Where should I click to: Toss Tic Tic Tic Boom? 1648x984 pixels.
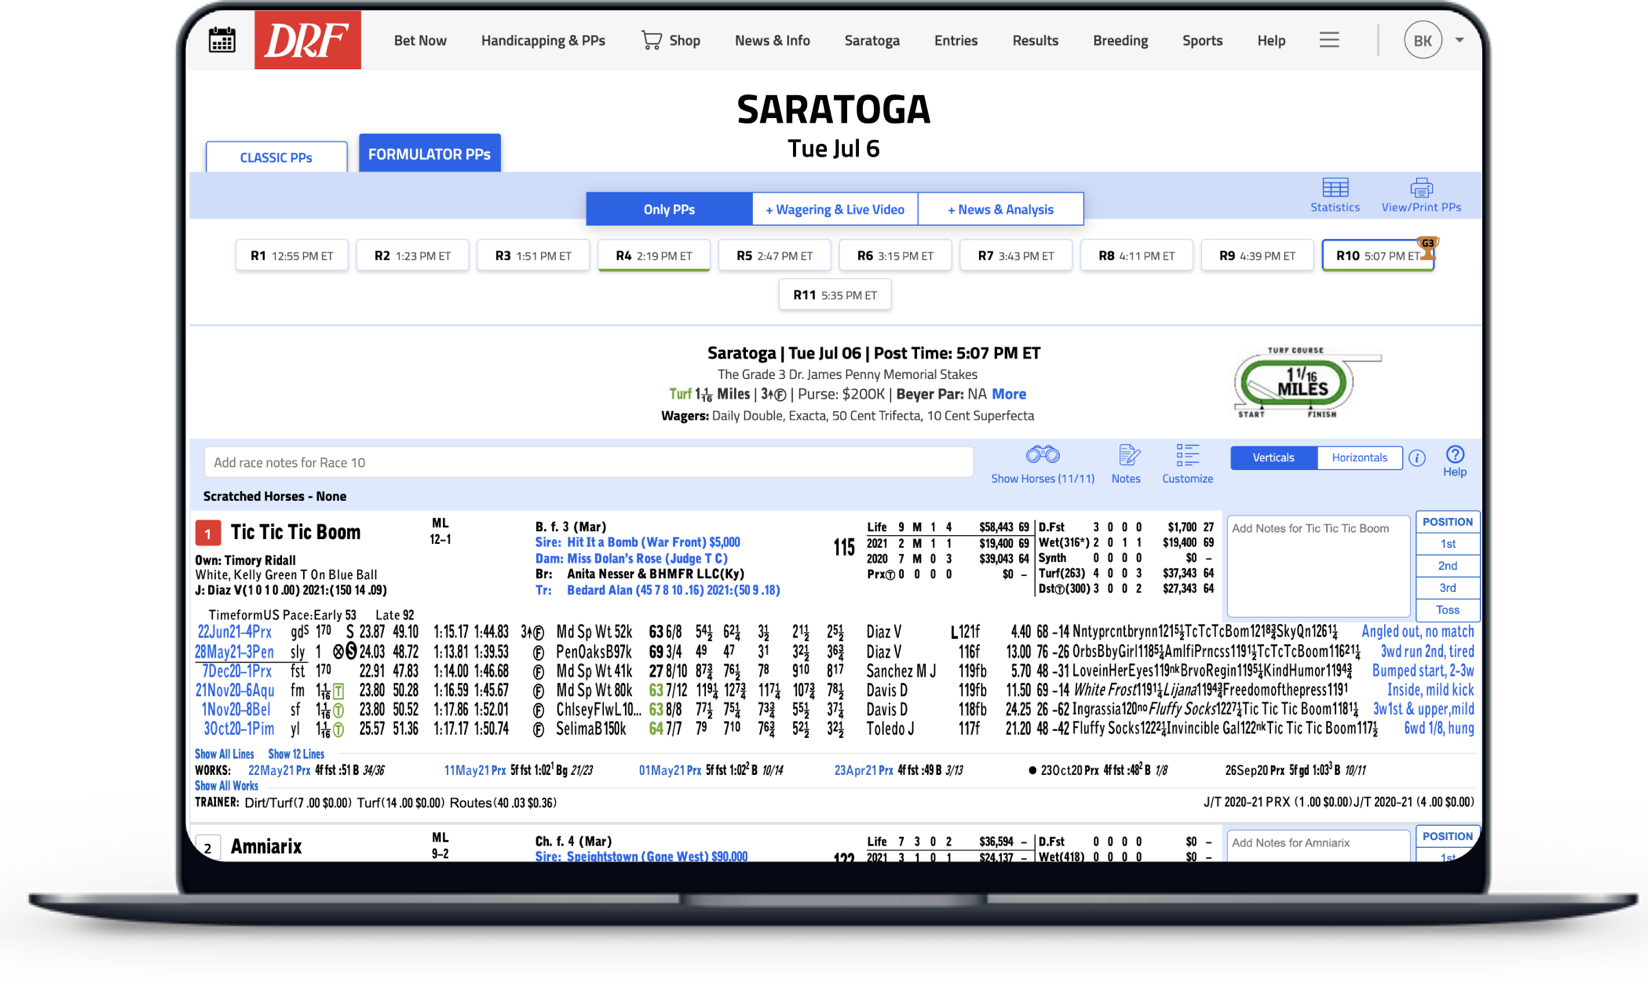[x=1447, y=610]
